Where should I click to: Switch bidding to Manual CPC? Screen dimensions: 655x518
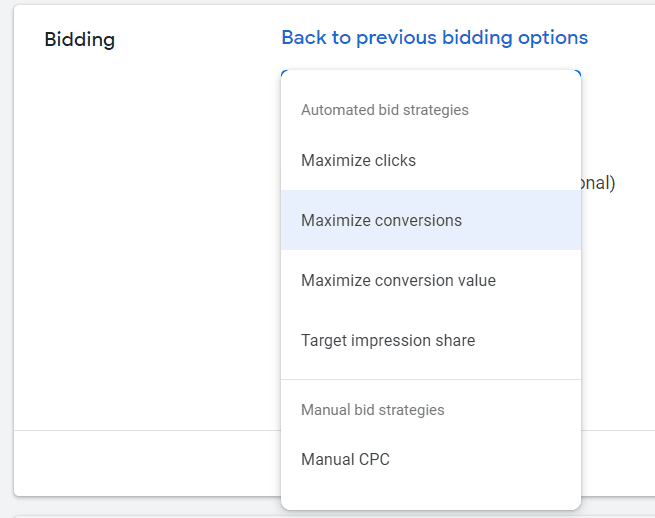click(x=345, y=460)
